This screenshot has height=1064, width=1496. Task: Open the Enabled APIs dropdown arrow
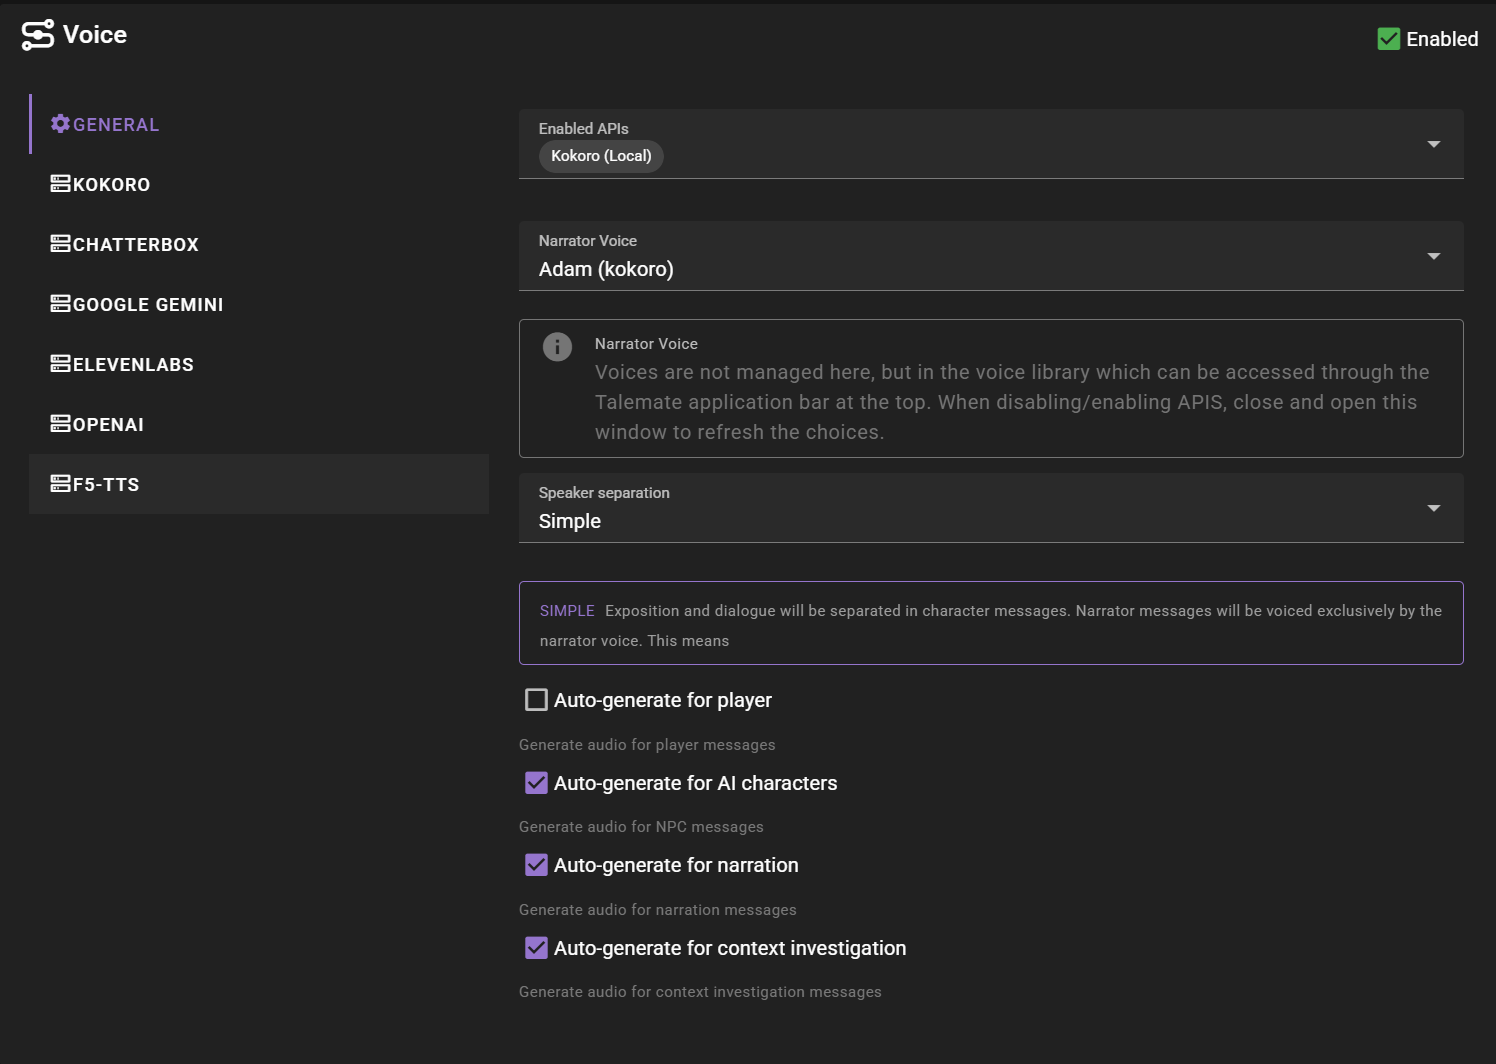(x=1433, y=144)
